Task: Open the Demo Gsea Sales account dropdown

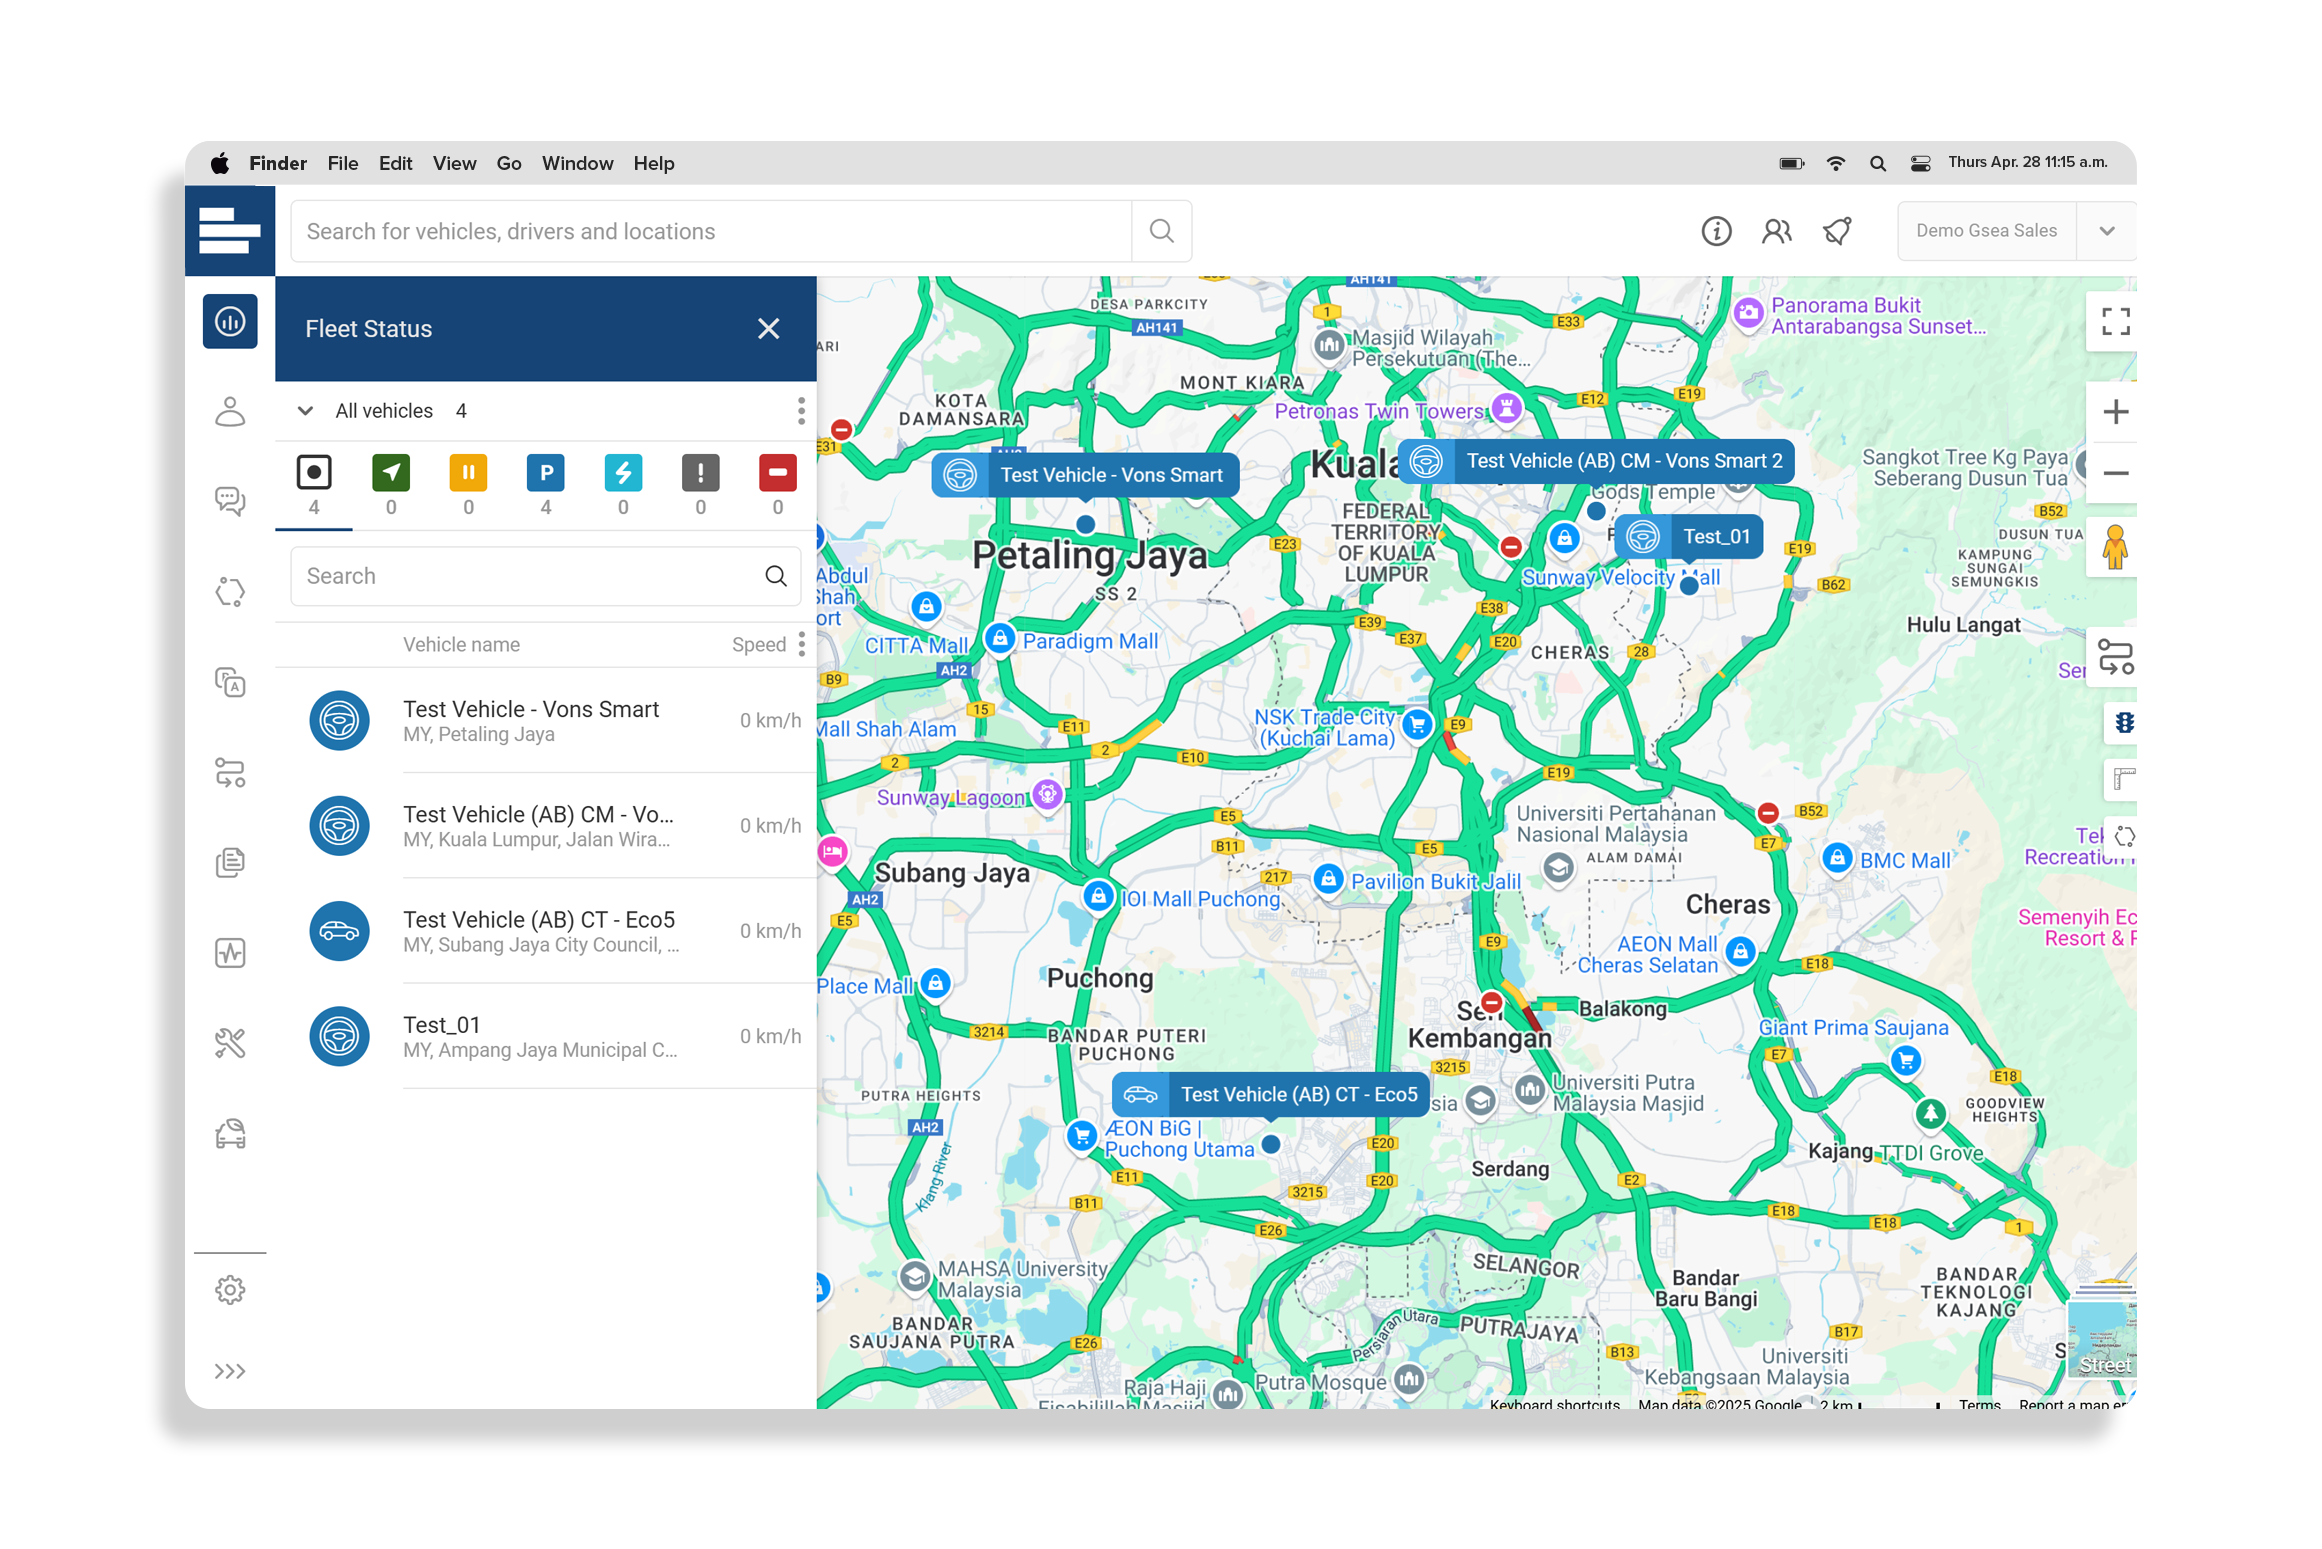Action: [2016, 231]
